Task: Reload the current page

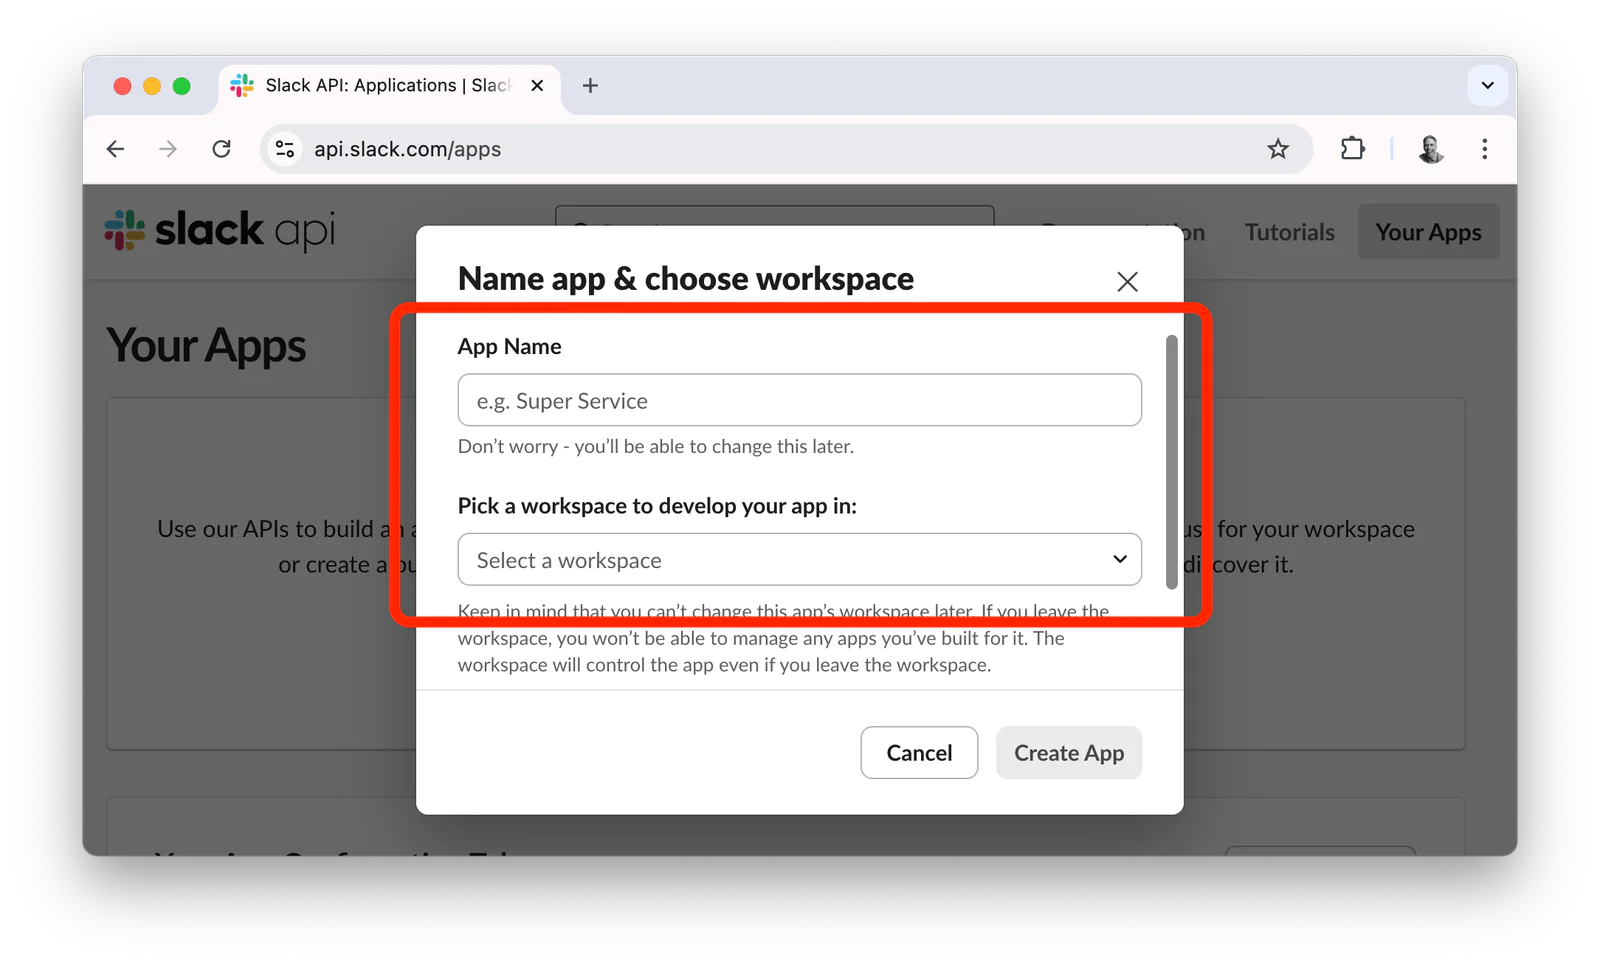Action: click(x=222, y=149)
